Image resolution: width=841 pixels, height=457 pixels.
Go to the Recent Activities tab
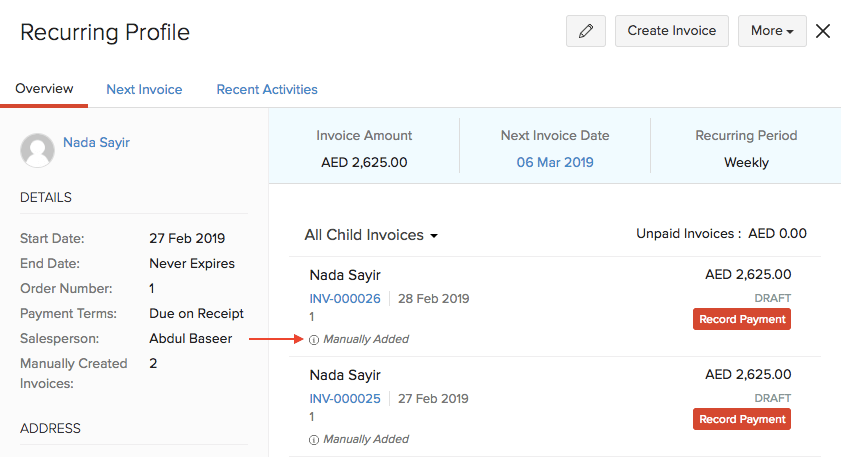click(x=267, y=90)
